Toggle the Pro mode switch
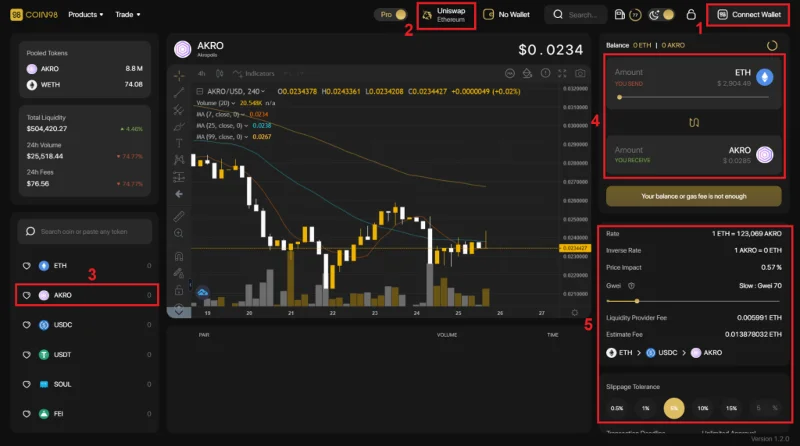Viewport: 800px width, 446px height. click(x=391, y=14)
